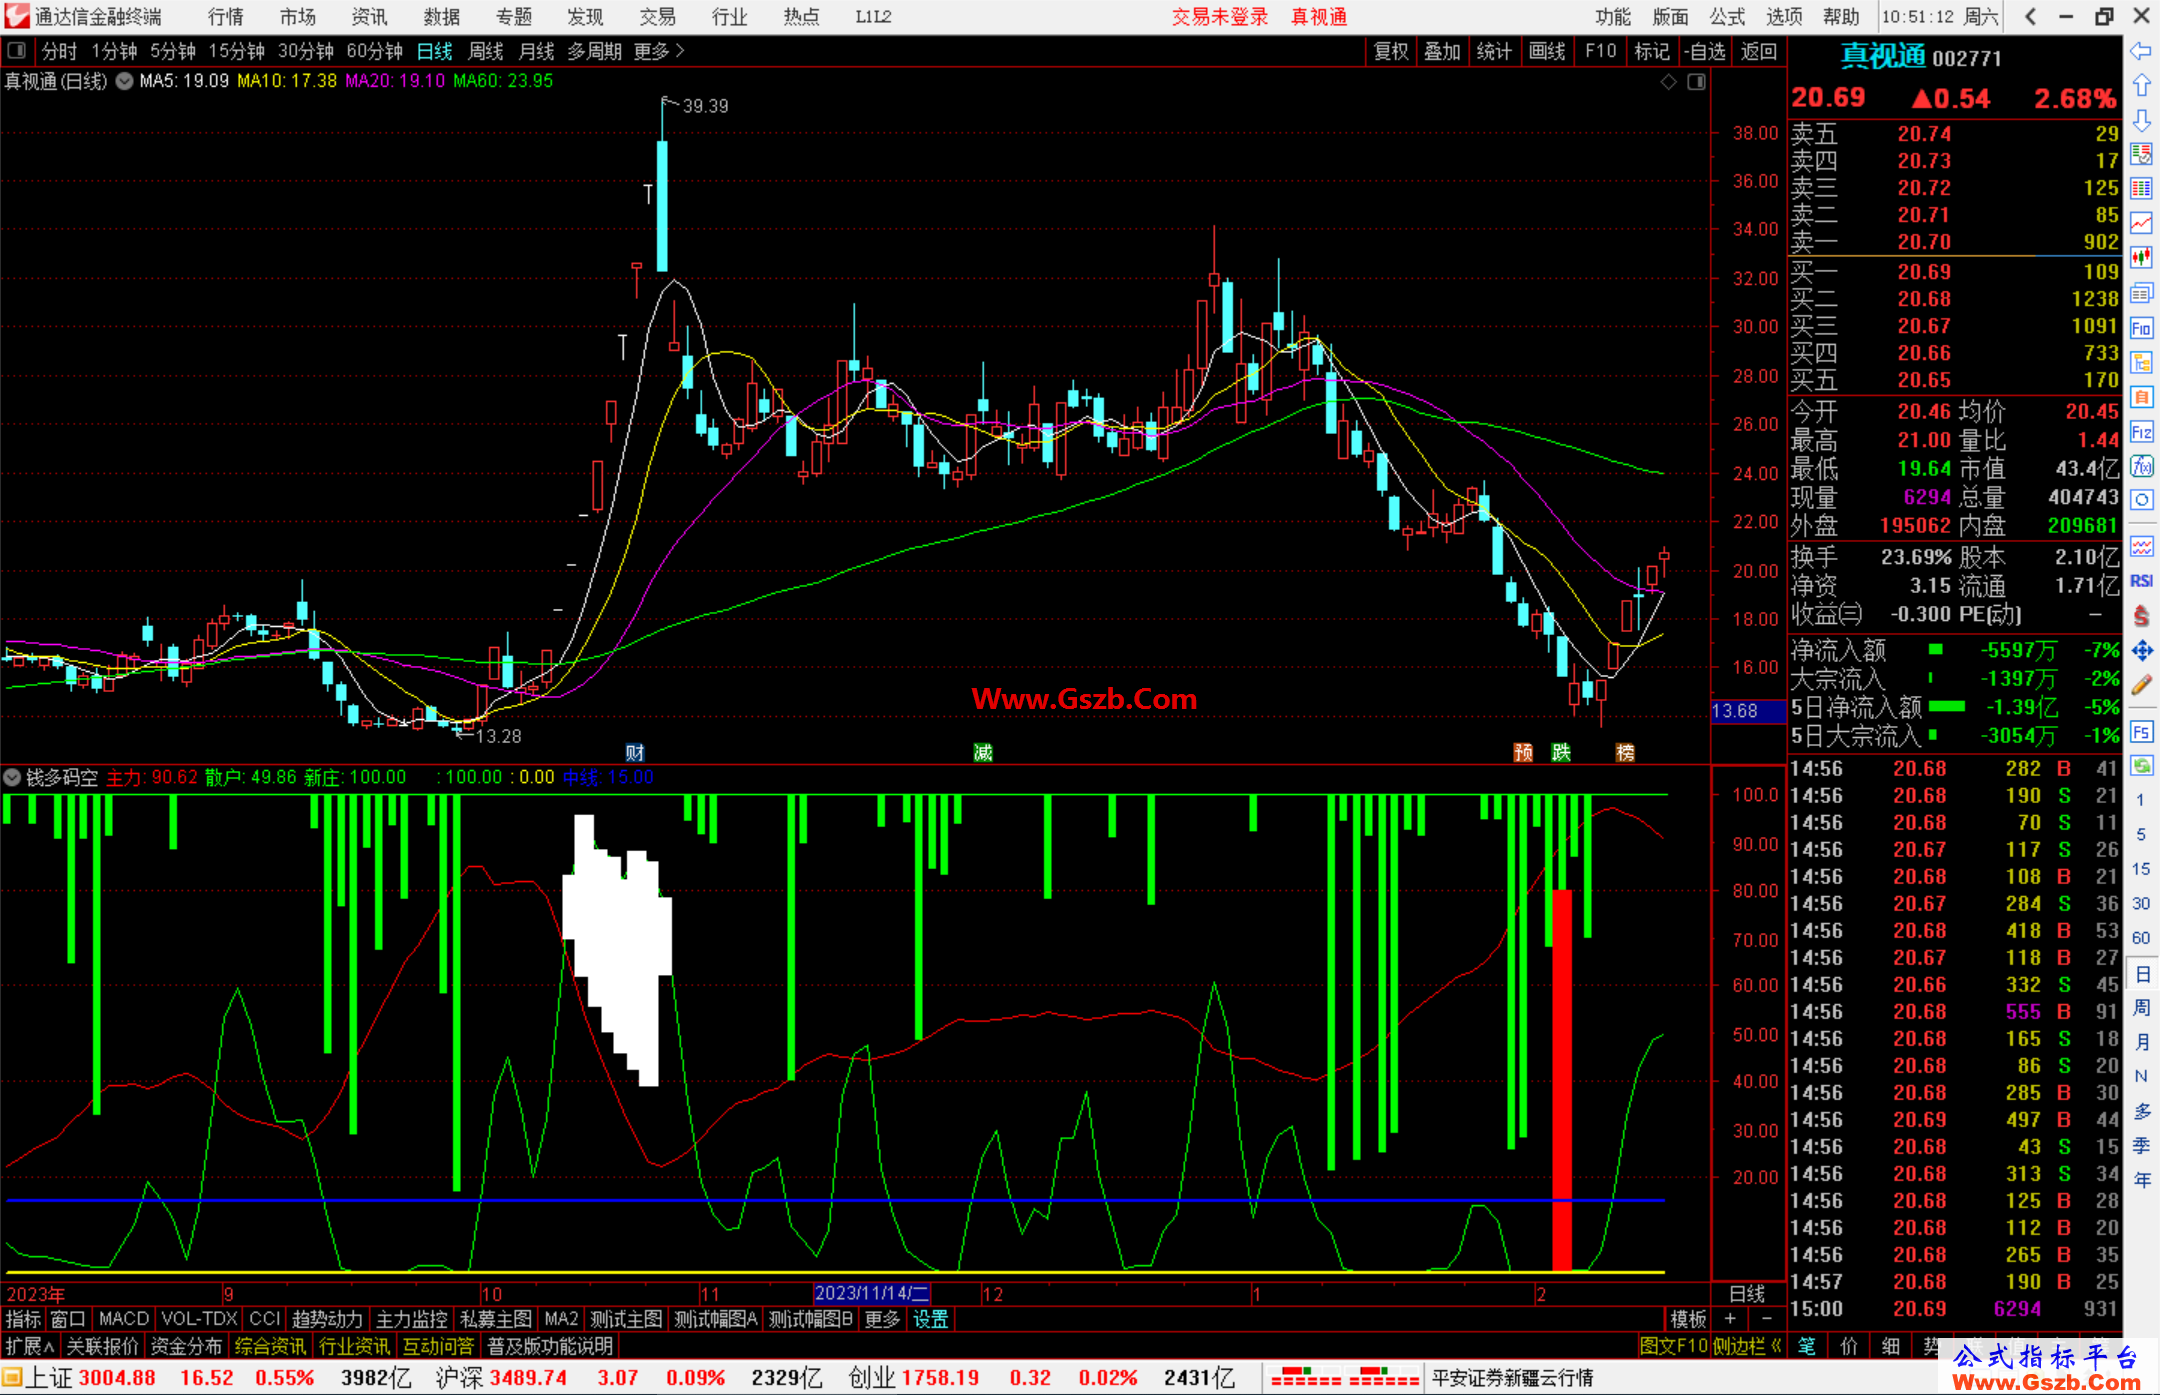Screen dimensions: 2160x1395
Task: Switch to the MACD indicator tab
Action: [x=124, y=1319]
